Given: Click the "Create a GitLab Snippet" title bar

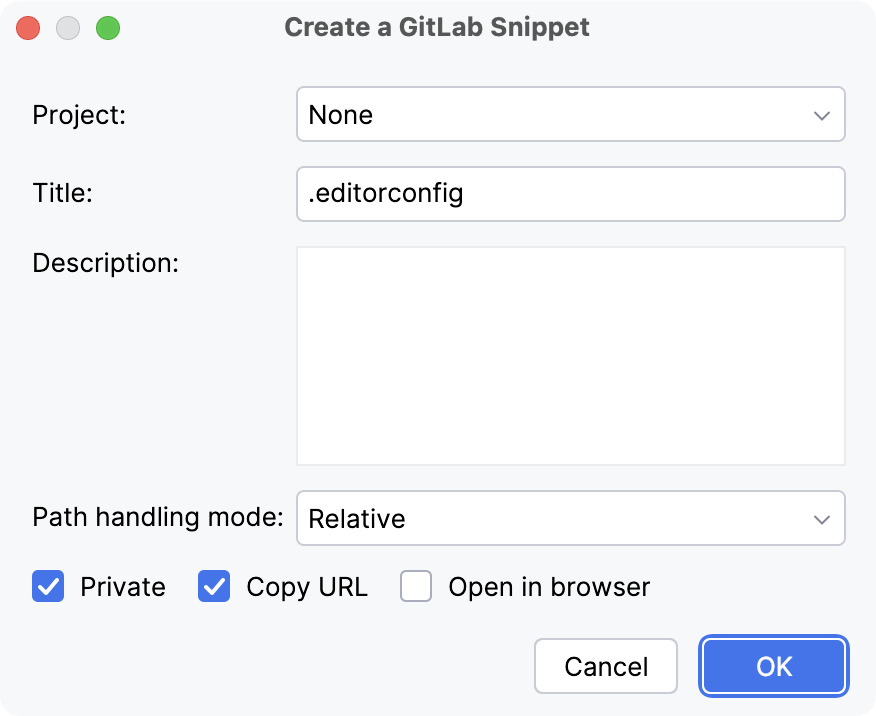Looking at the screenshot, I should 437,27.
